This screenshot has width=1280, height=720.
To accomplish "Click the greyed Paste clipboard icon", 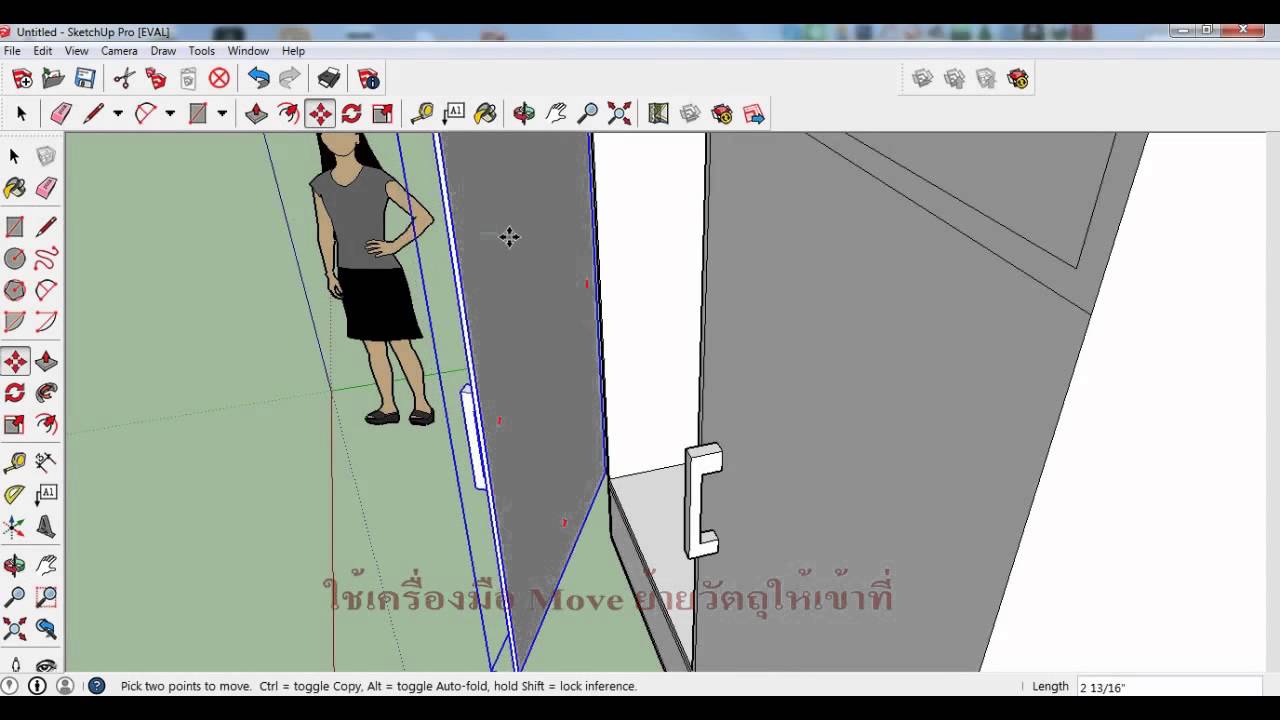I will [x=188, y=78].
